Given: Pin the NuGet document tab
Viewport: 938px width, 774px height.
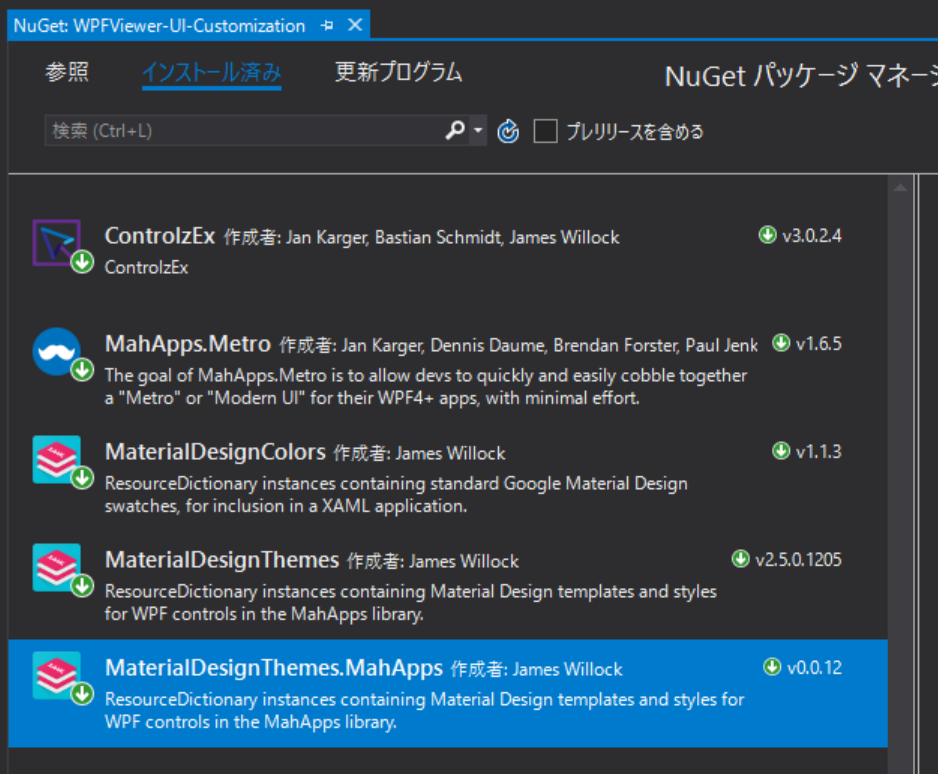Looking at the screenshot, I should point(327,25).
